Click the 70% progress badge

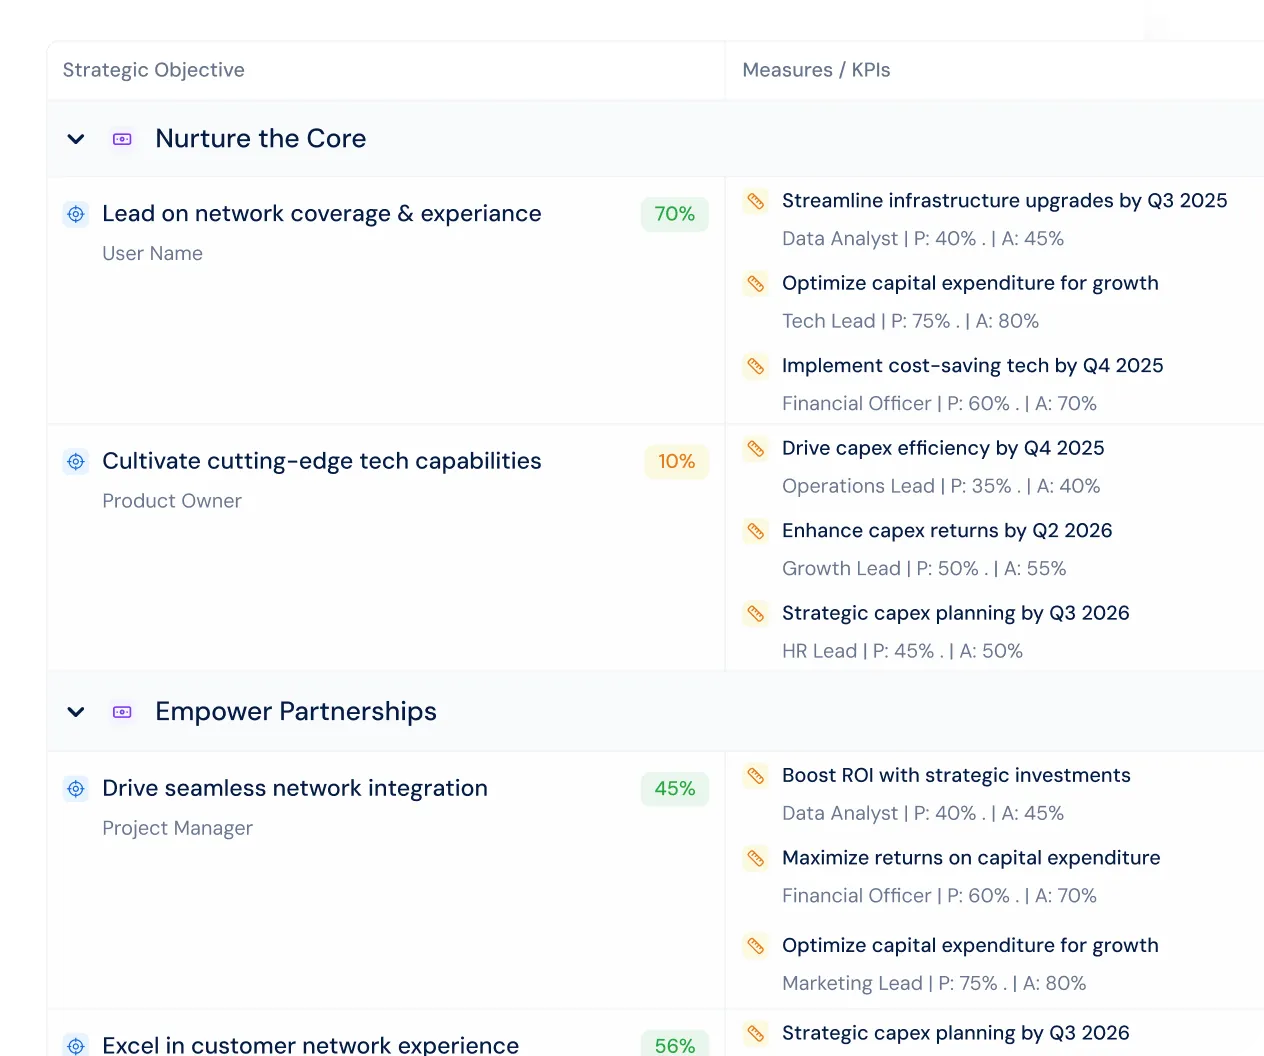point(675,214)
